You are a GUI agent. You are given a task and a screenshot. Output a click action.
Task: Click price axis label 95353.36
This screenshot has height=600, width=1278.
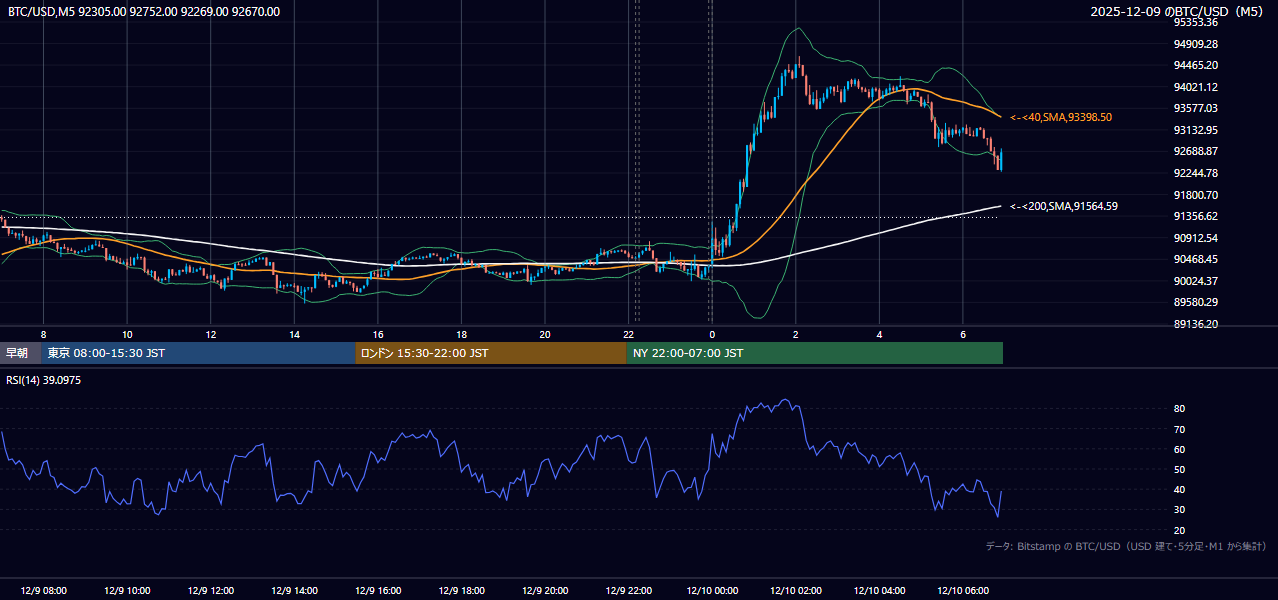tap(1196, 22)
